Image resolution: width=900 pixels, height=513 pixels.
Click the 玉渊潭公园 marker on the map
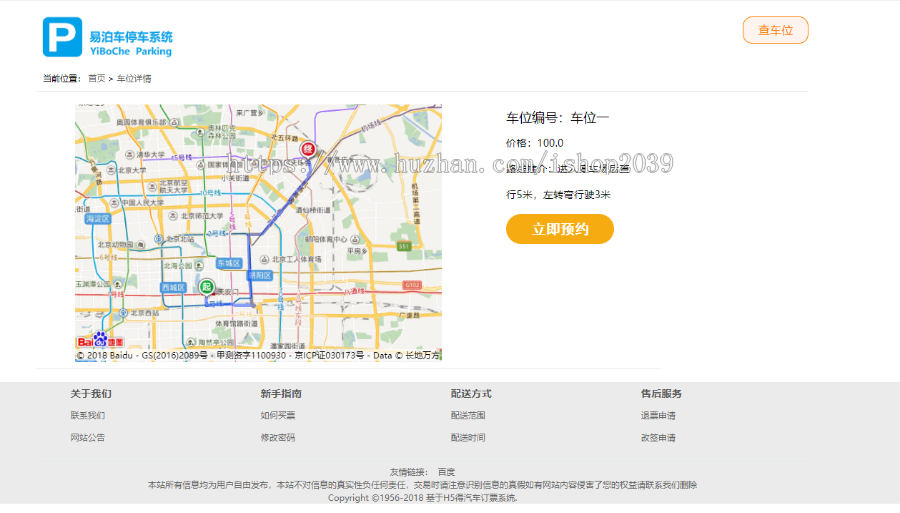pos(118,285)
